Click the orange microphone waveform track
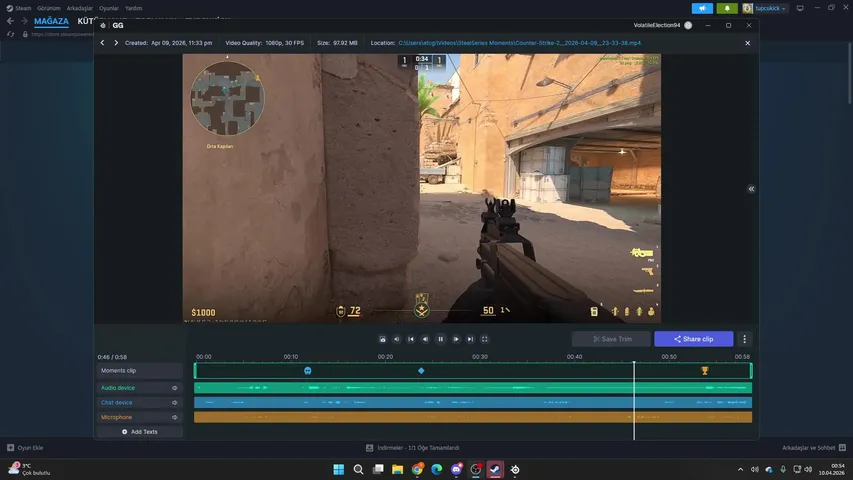The width and height of the screenshot is (853, 480). 473,417
